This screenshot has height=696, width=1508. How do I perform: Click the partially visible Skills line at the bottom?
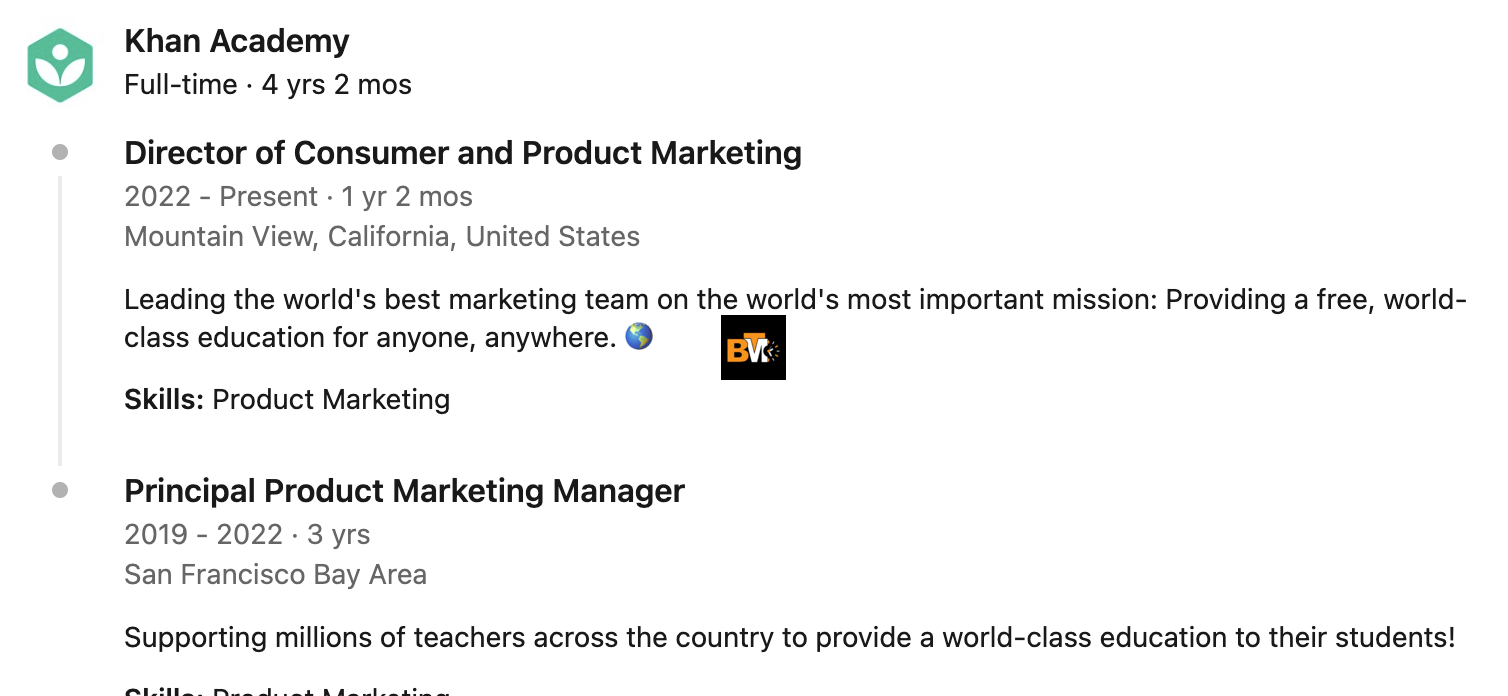286,690
